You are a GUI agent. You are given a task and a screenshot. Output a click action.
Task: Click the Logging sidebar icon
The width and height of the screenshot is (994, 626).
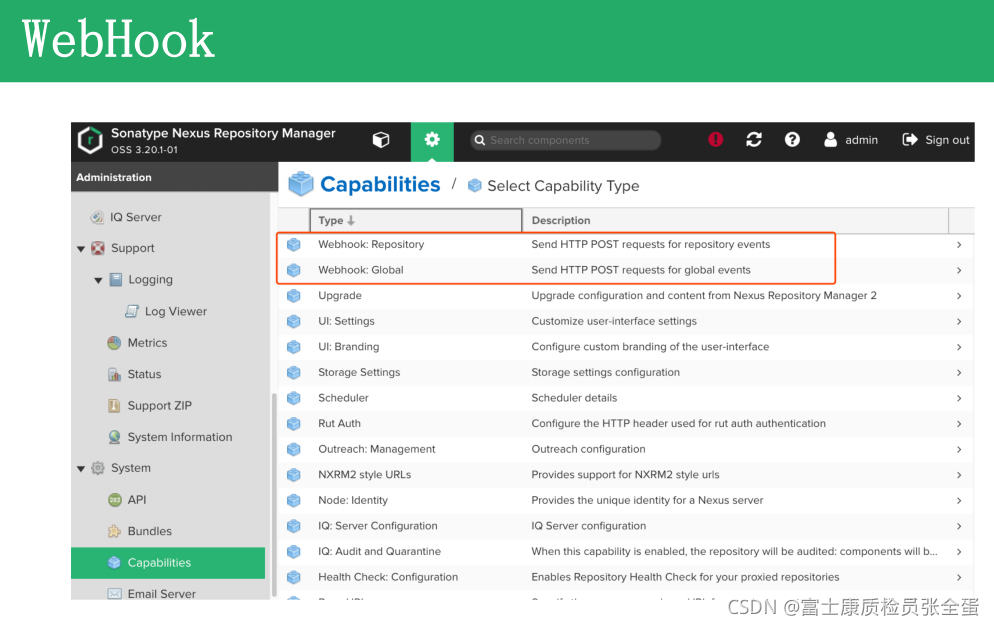pos(115,279)
